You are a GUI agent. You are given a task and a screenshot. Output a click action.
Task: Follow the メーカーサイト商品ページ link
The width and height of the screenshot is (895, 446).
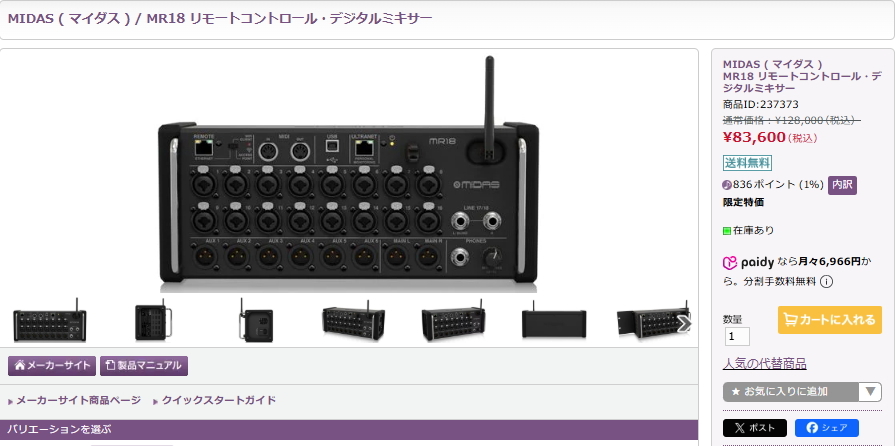pyautogui.click(x=78, y=400)
